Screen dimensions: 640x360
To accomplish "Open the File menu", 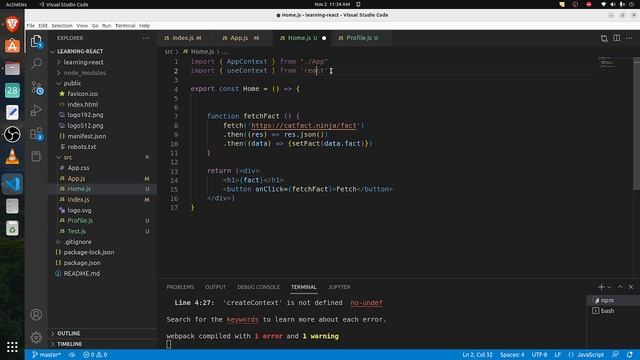I will [31, 25].
